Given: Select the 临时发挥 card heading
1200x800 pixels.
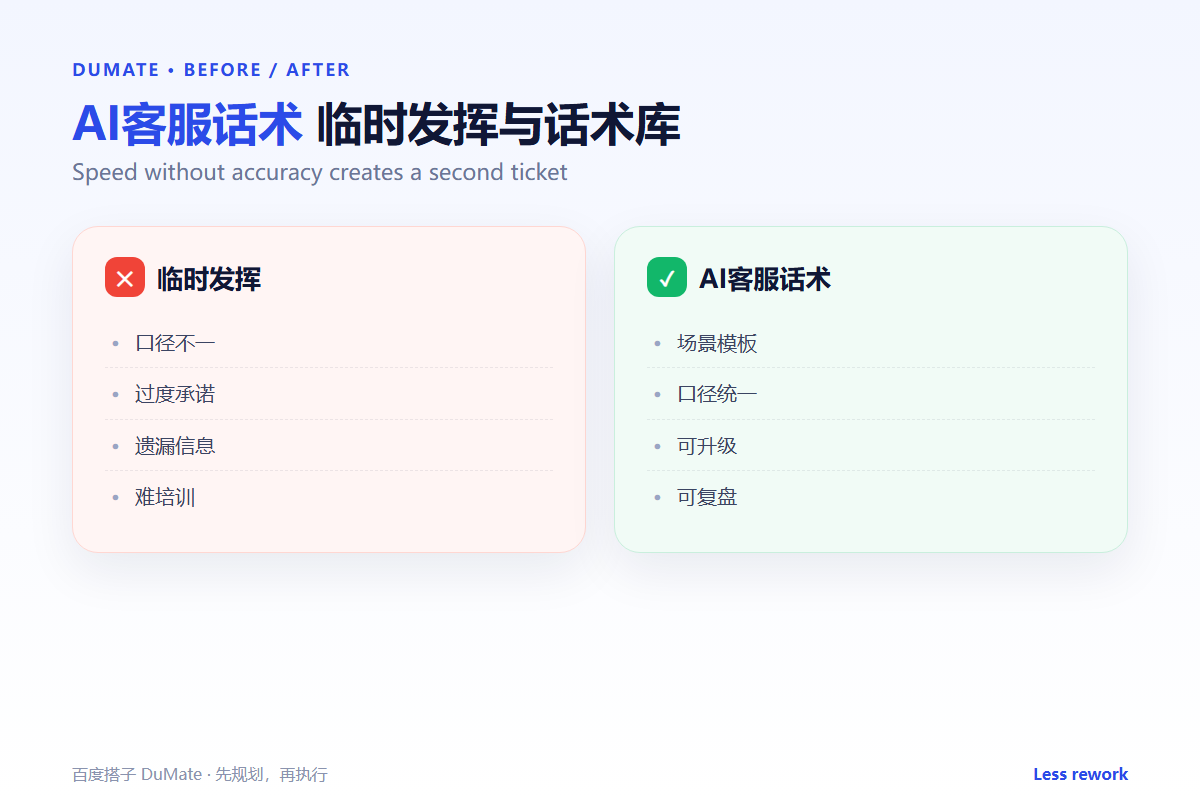Looking at the screenshot, I should [209, 279].
